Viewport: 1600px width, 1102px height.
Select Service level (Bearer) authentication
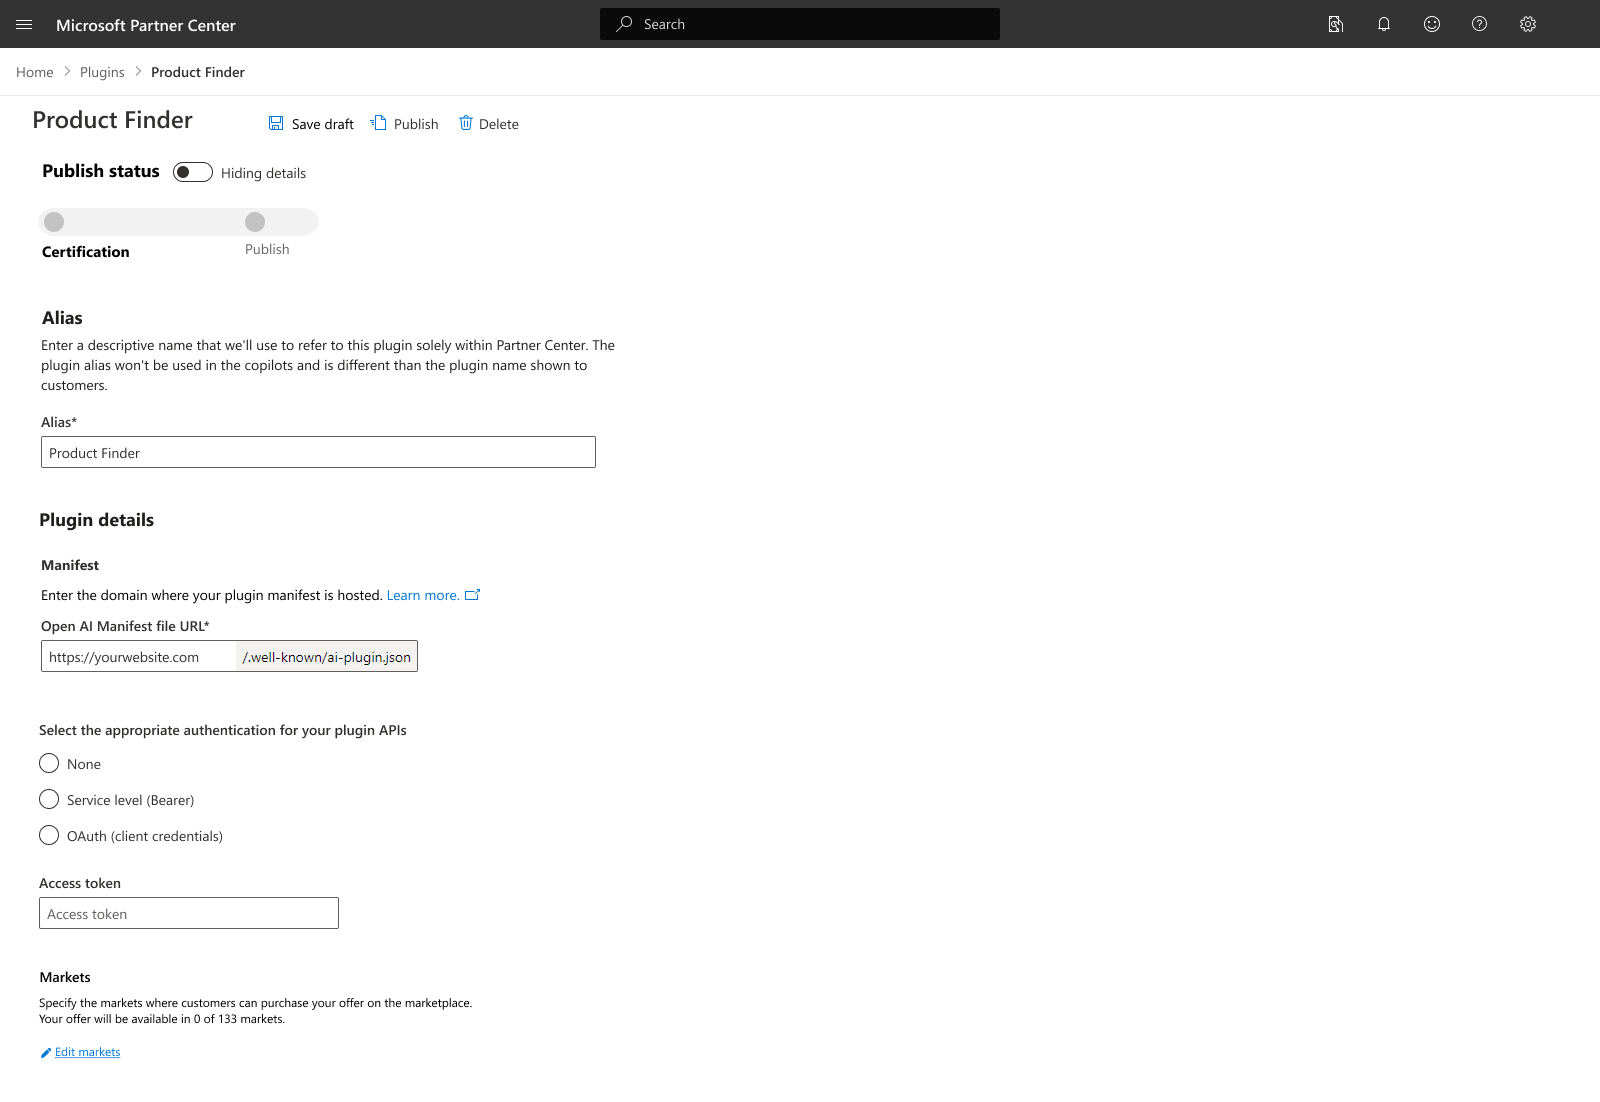(x=49, y=799)
